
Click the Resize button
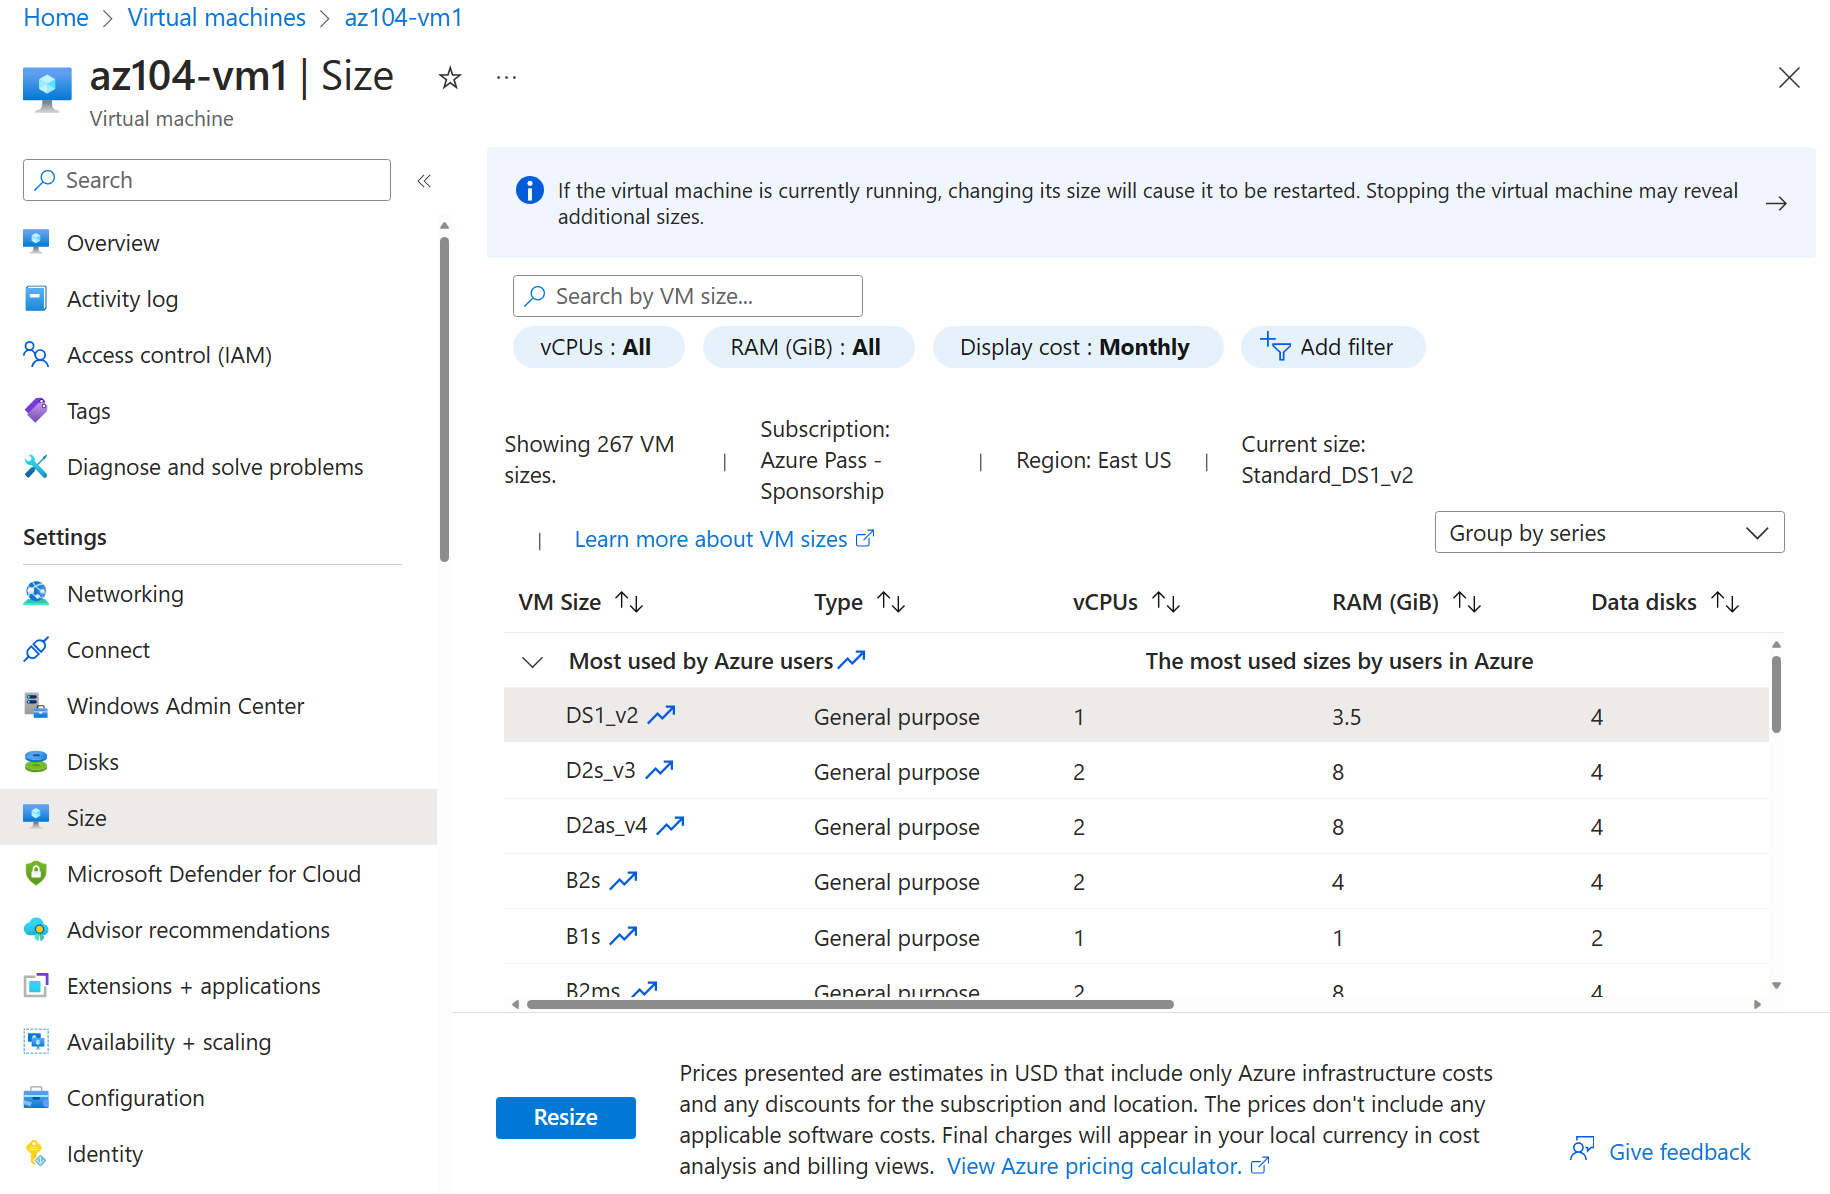pyautogui.click(x=565, y=1117)
